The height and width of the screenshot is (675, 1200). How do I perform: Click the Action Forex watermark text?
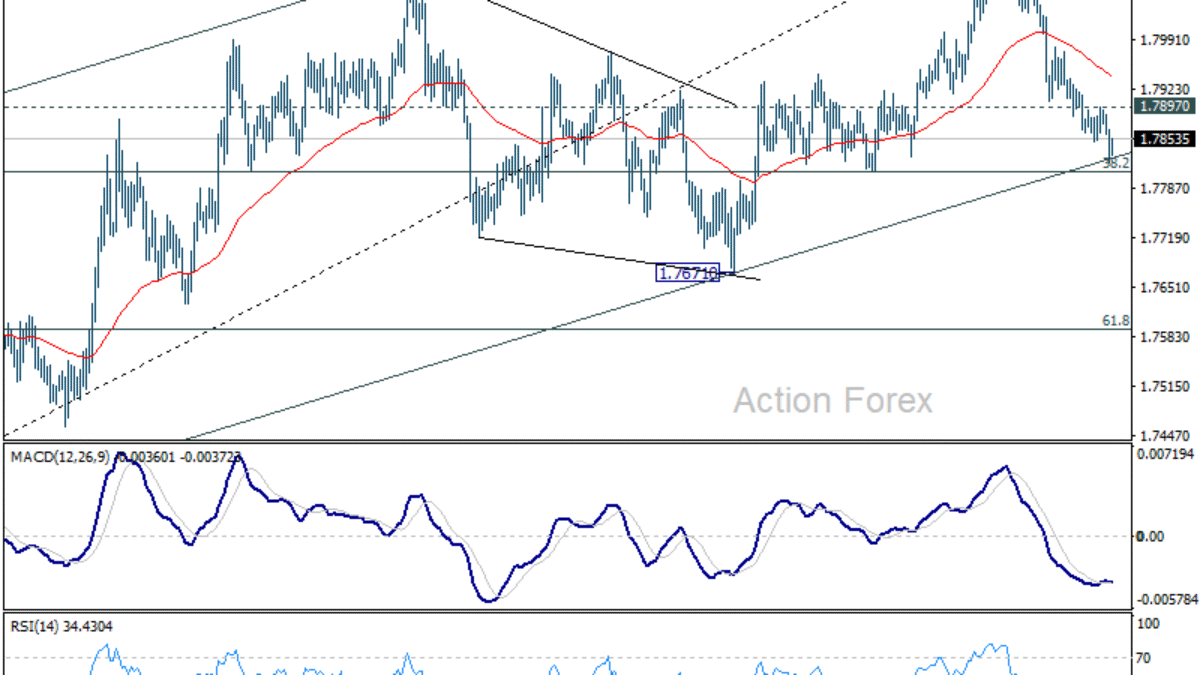click(x=832, y=401)
